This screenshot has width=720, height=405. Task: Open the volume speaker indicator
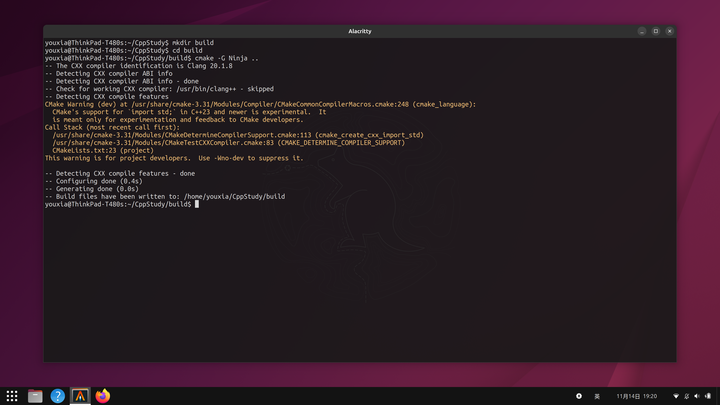[x=697, y=396]
